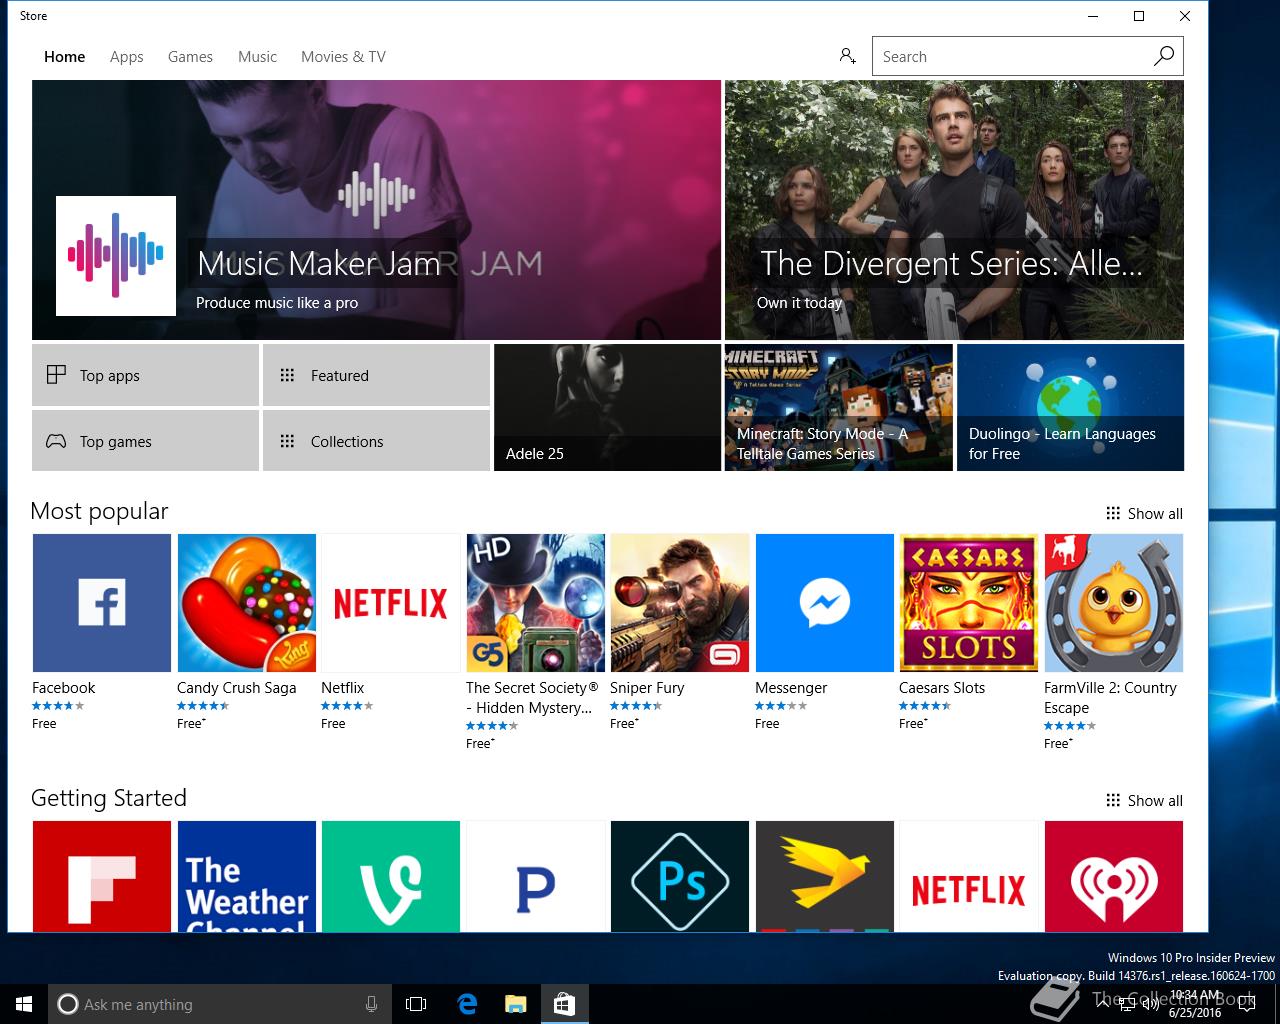
Task: Click the Store search field
Action: (1010, 56)
